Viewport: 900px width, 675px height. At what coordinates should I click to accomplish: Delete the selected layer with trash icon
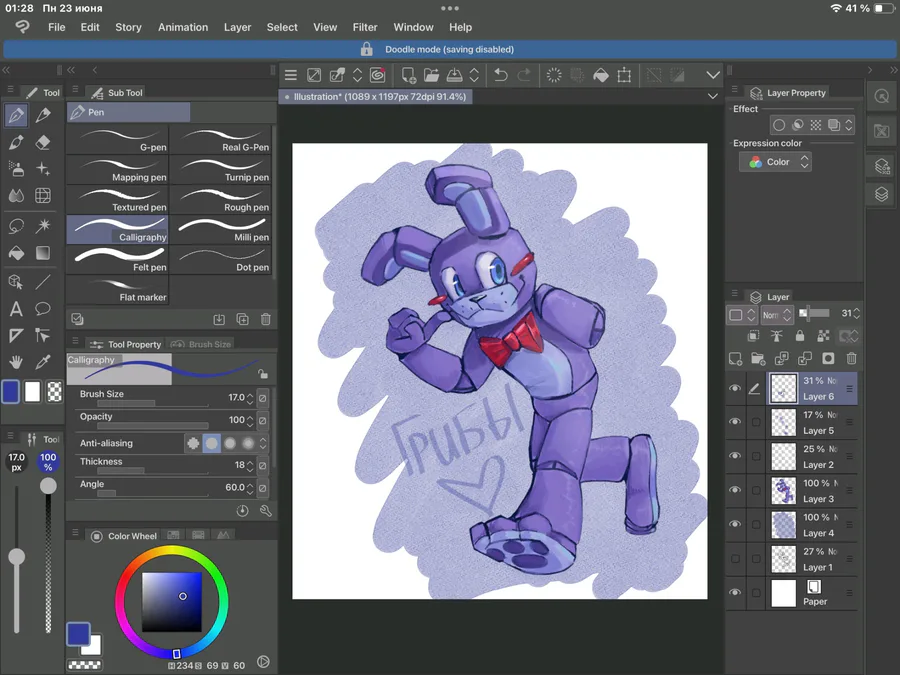[x=851, y=359]
